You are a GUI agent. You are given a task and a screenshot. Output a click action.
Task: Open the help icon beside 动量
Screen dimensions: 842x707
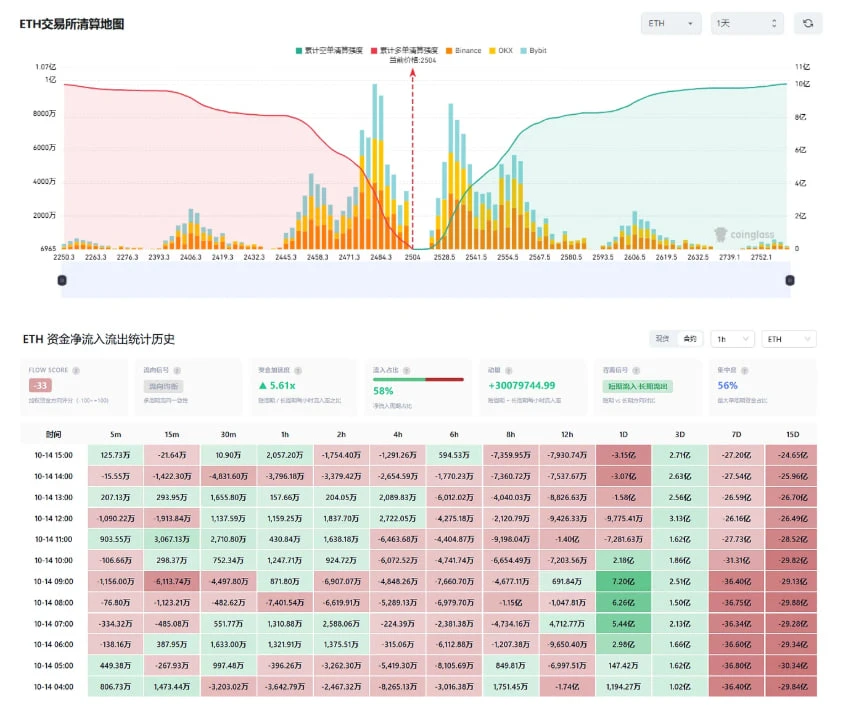pos(509,370)
